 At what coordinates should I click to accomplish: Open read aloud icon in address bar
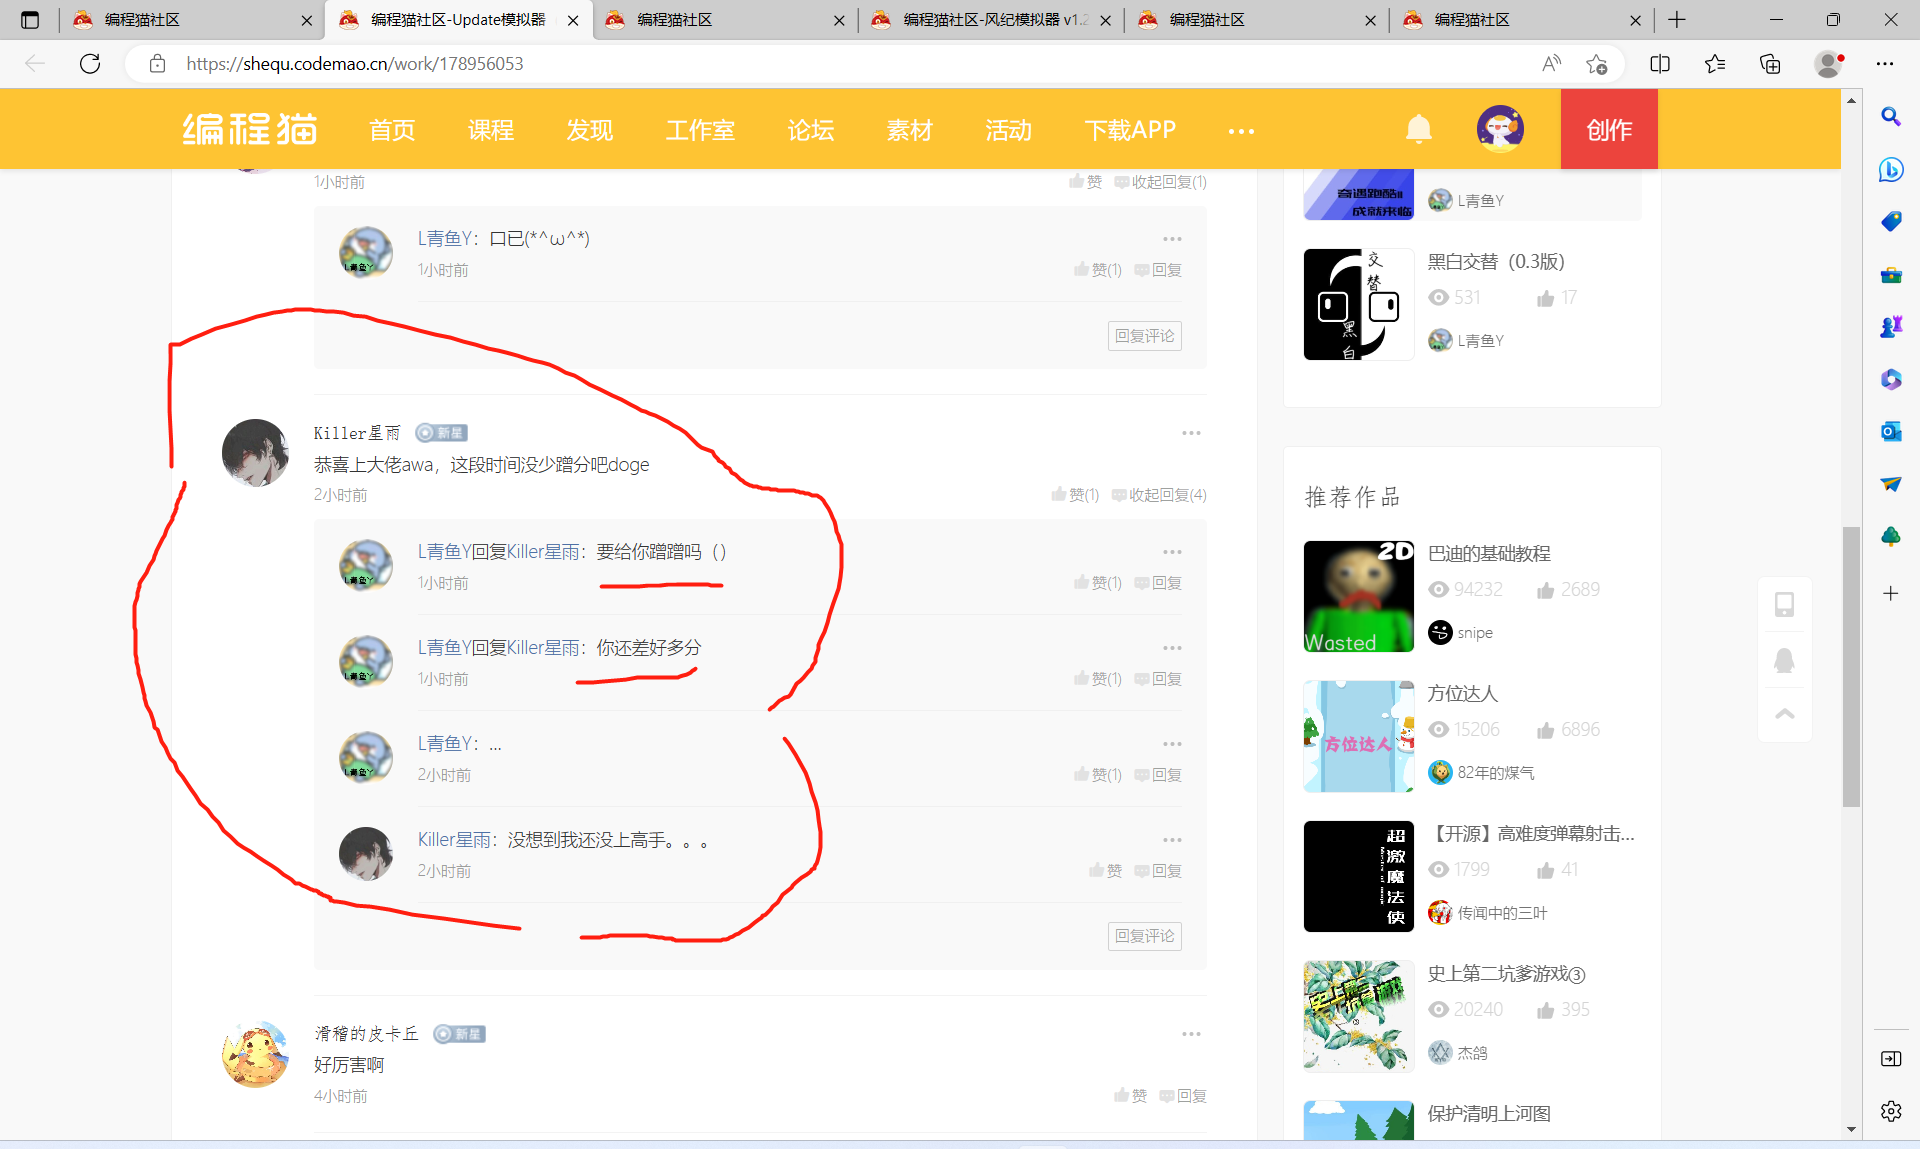point(1552,64)
